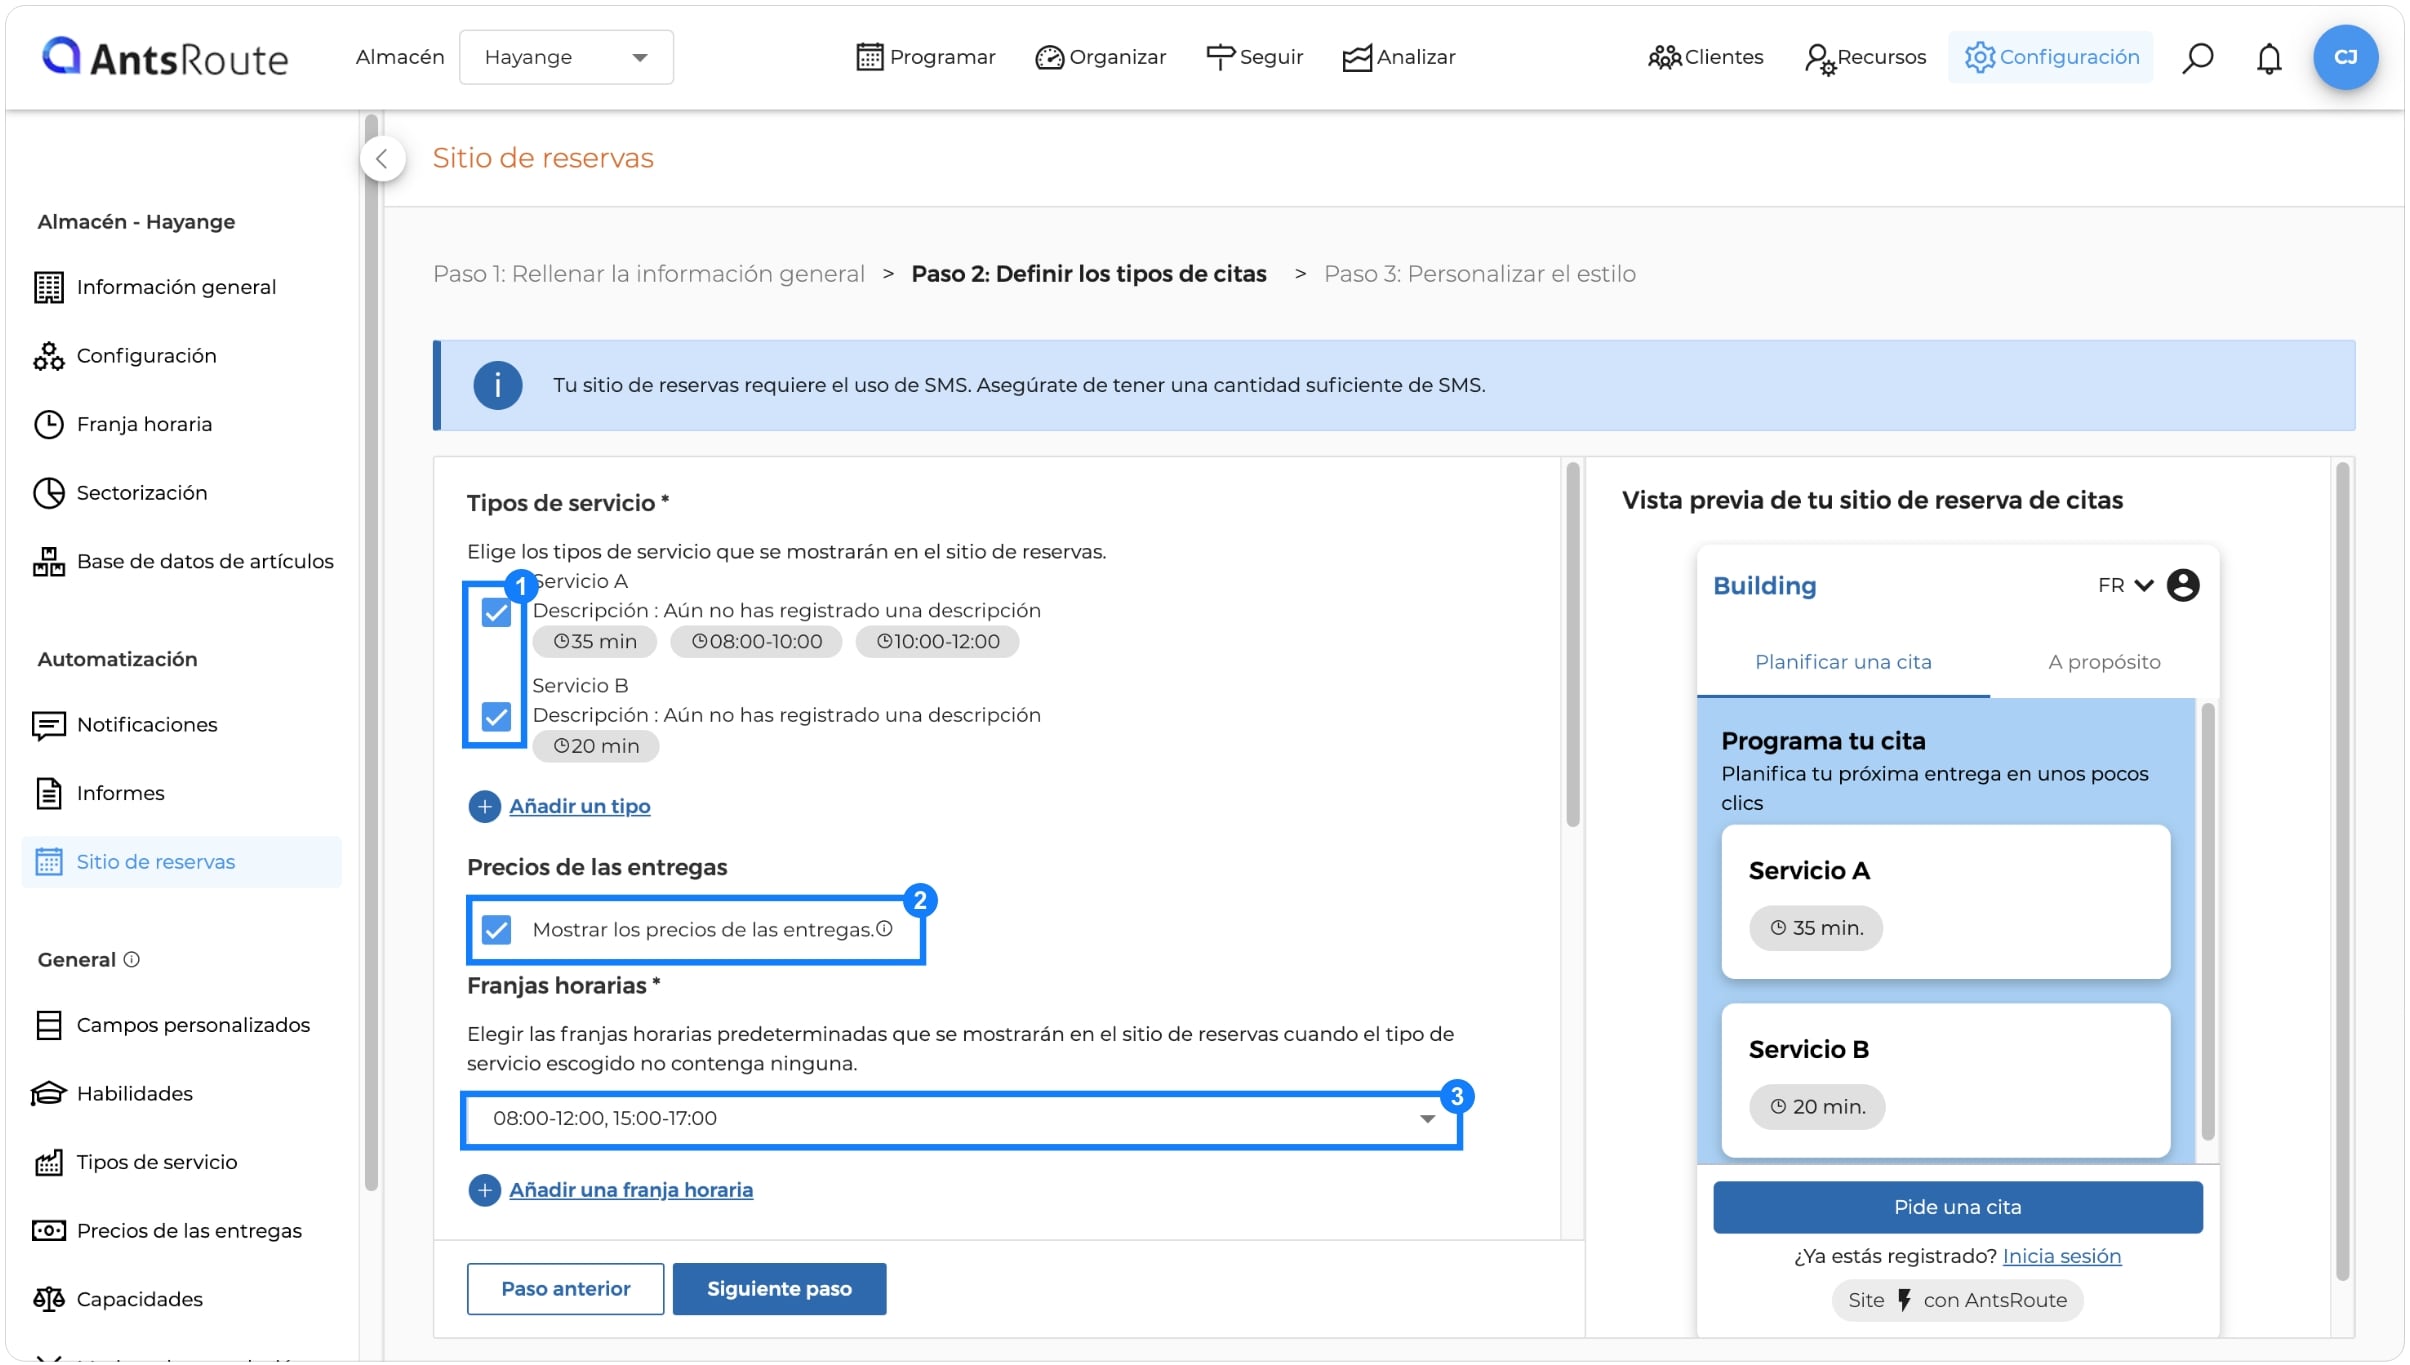
Task: Click the 08:00-10:00 time chip
Action: [756, 642]
